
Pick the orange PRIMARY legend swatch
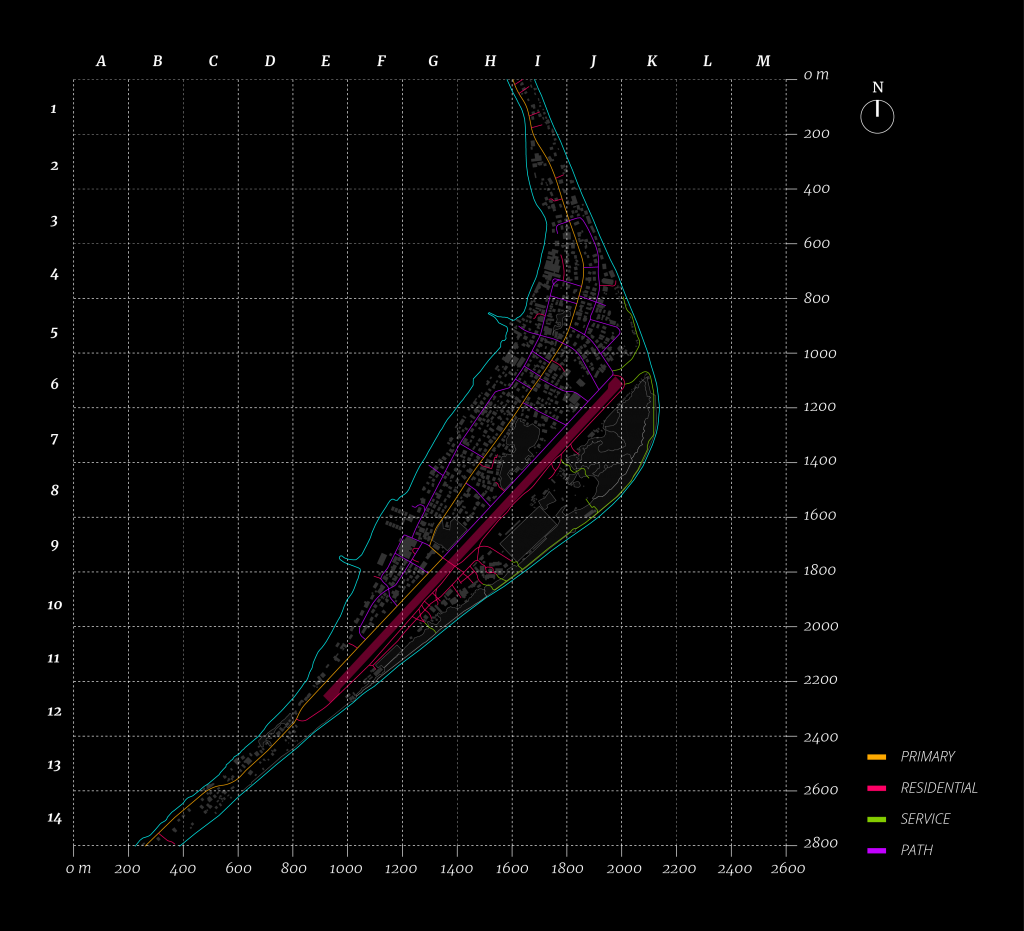(877, 757)
